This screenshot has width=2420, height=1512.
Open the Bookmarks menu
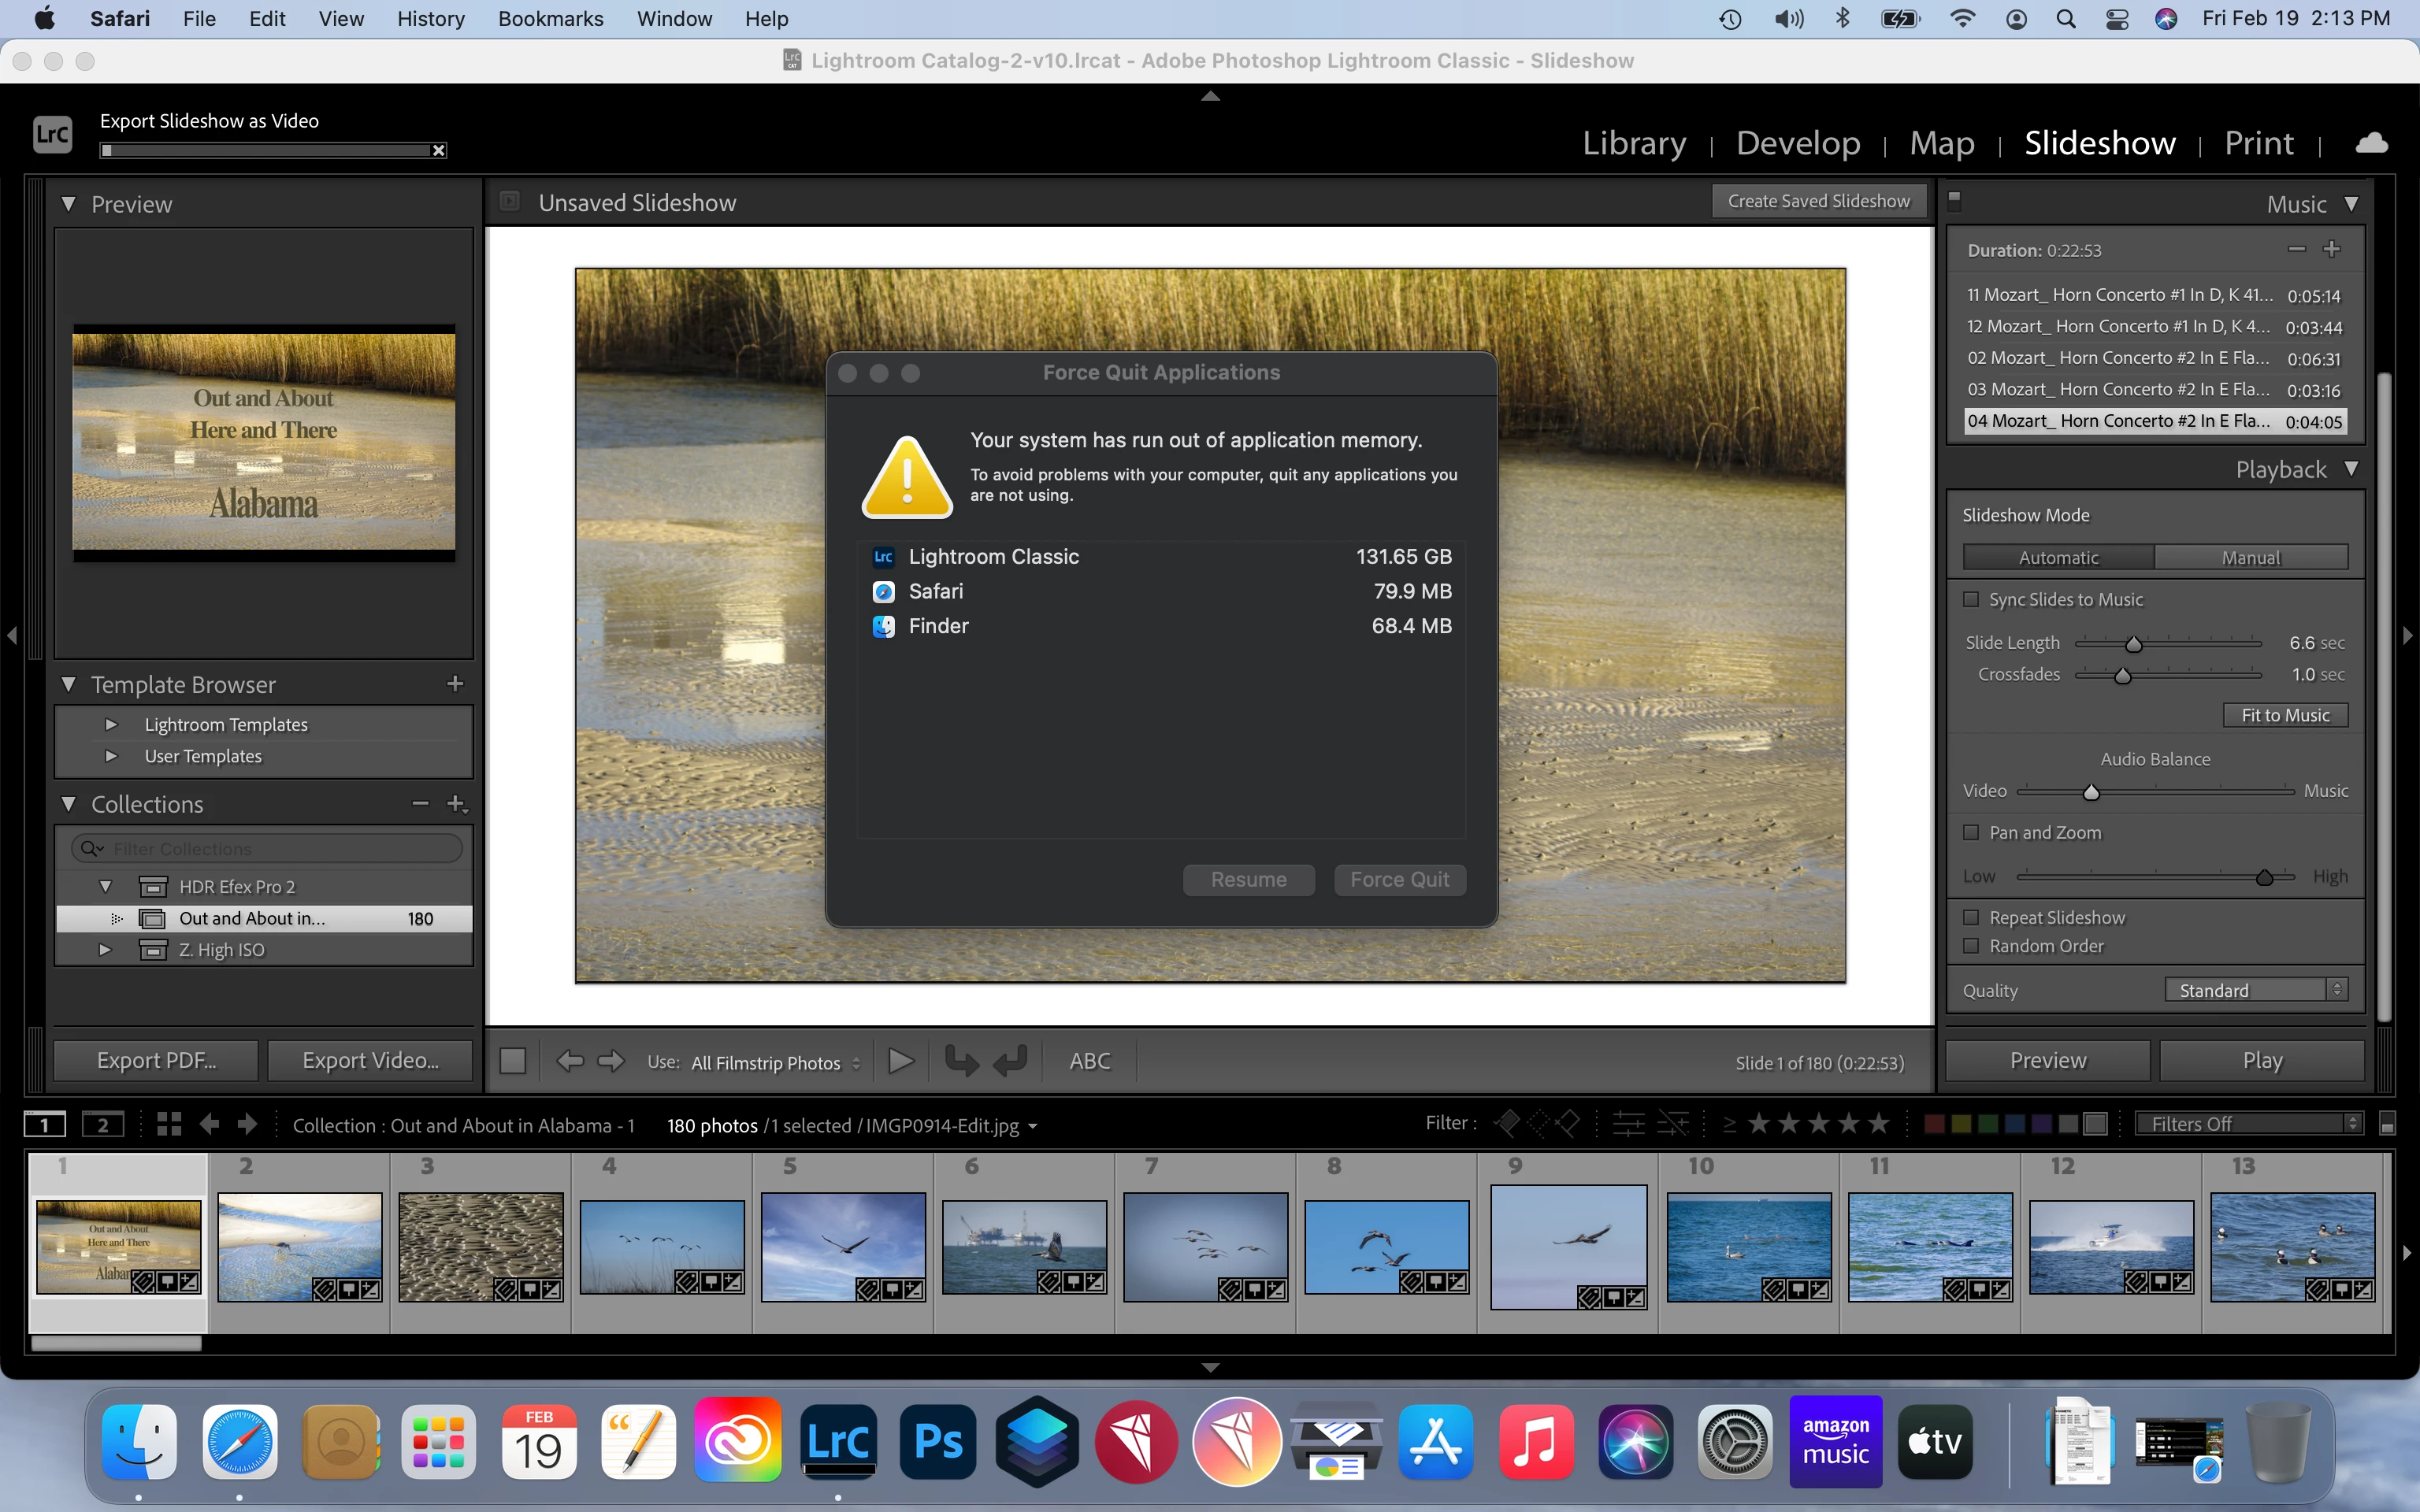click(x=550, y=19)
